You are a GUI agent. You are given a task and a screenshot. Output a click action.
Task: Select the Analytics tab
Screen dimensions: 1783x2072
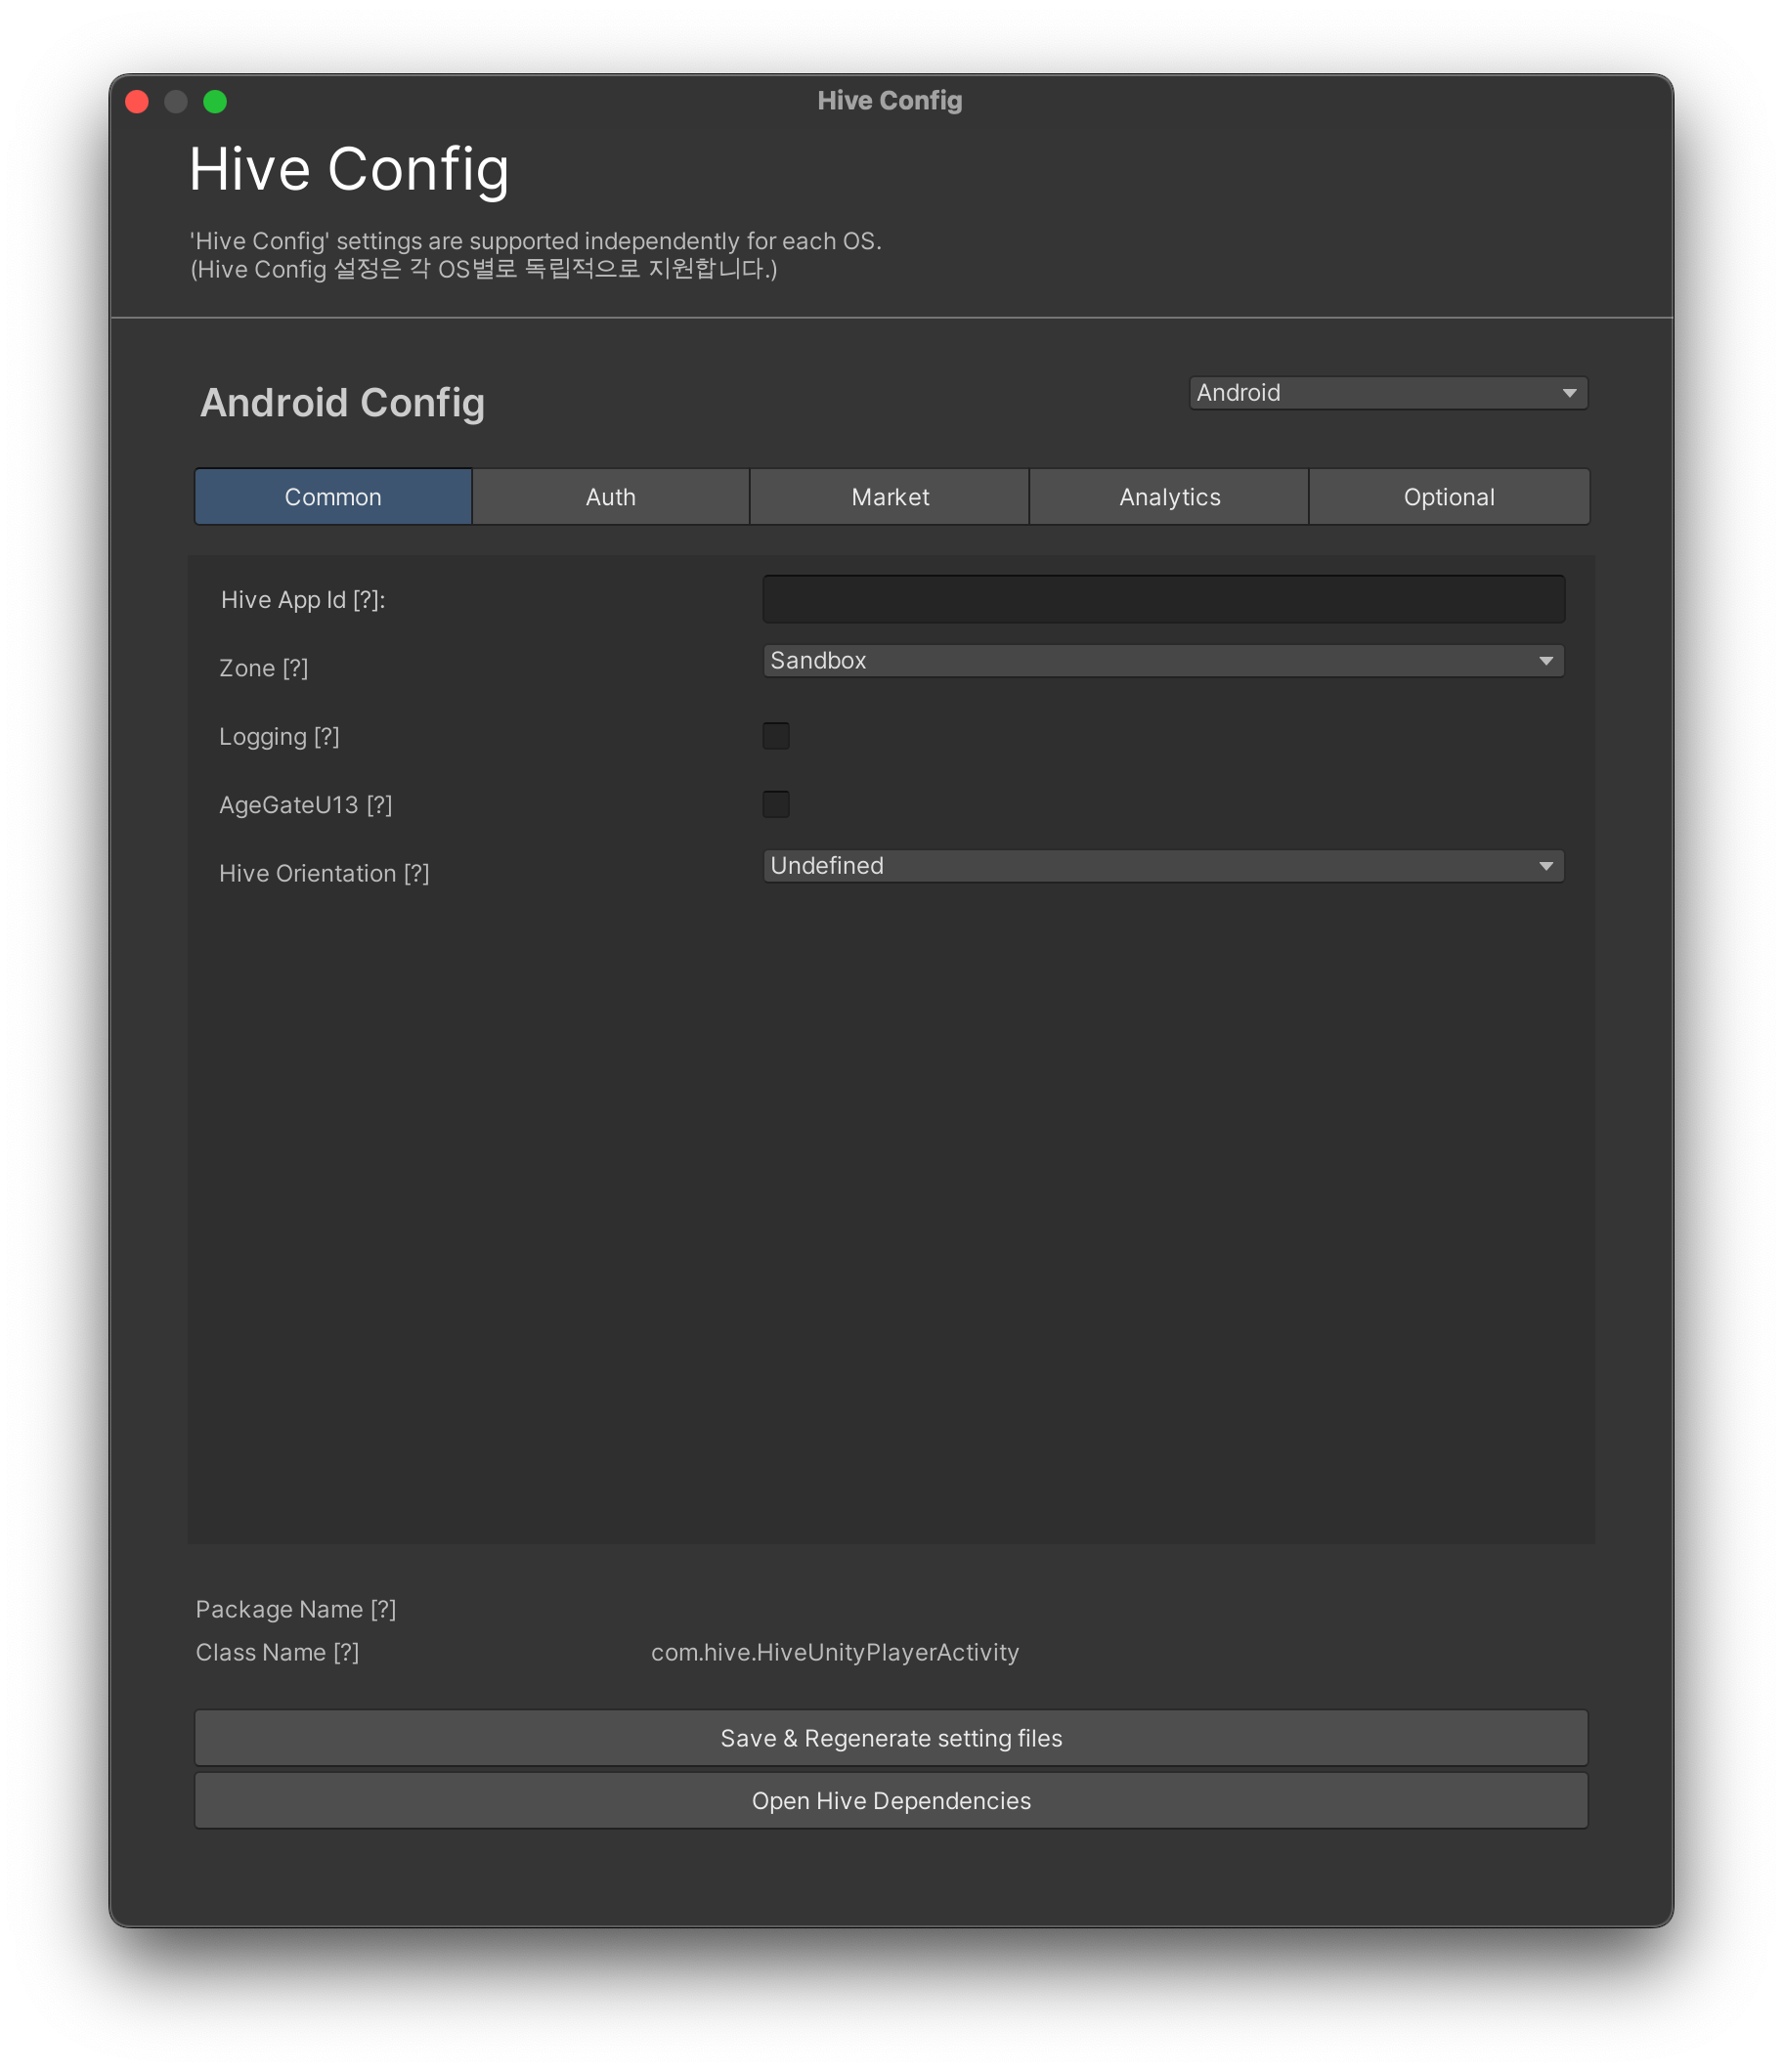click(1169, 497)
